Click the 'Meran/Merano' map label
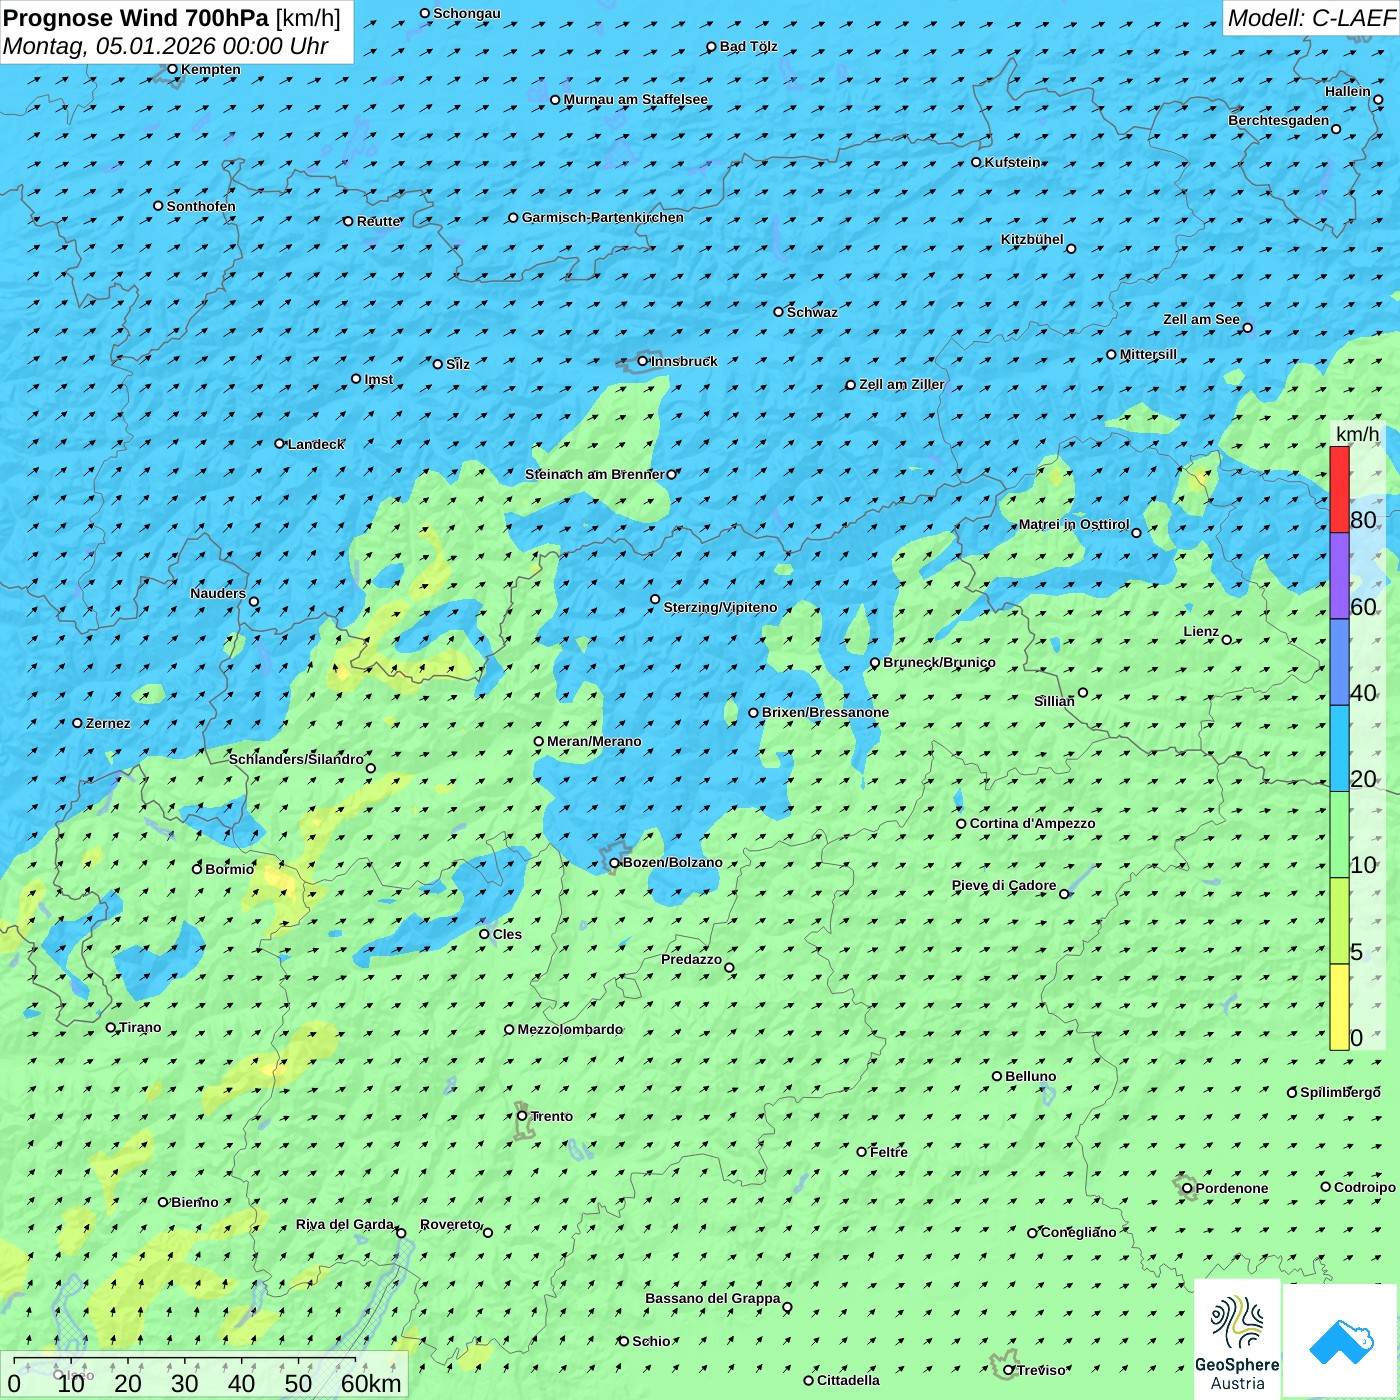Image resolution: width=1400 pixels, height=1400 pixels. point(594,741)
